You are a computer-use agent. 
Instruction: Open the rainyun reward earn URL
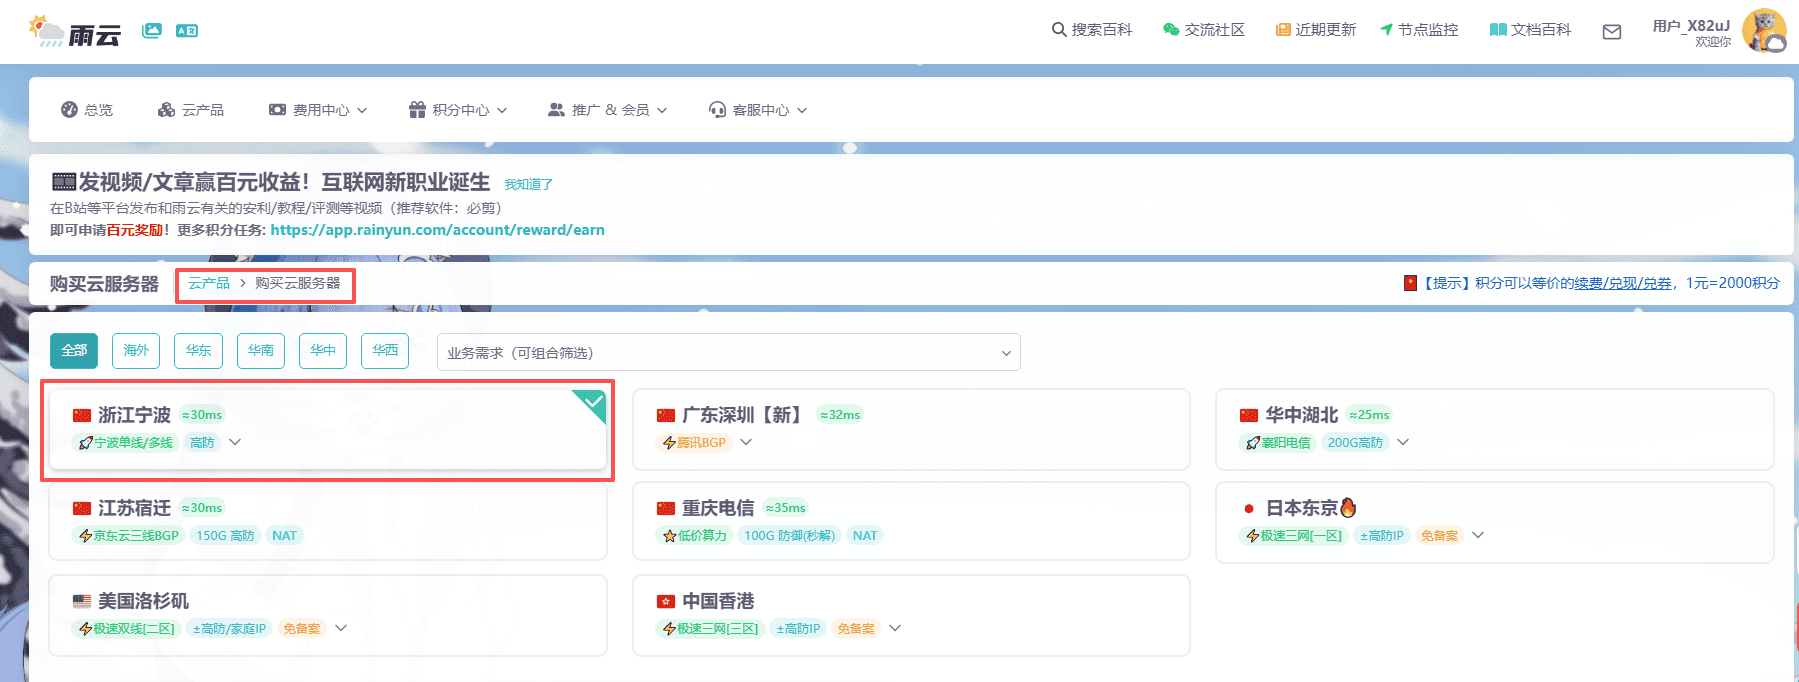[x=437, y=230]
